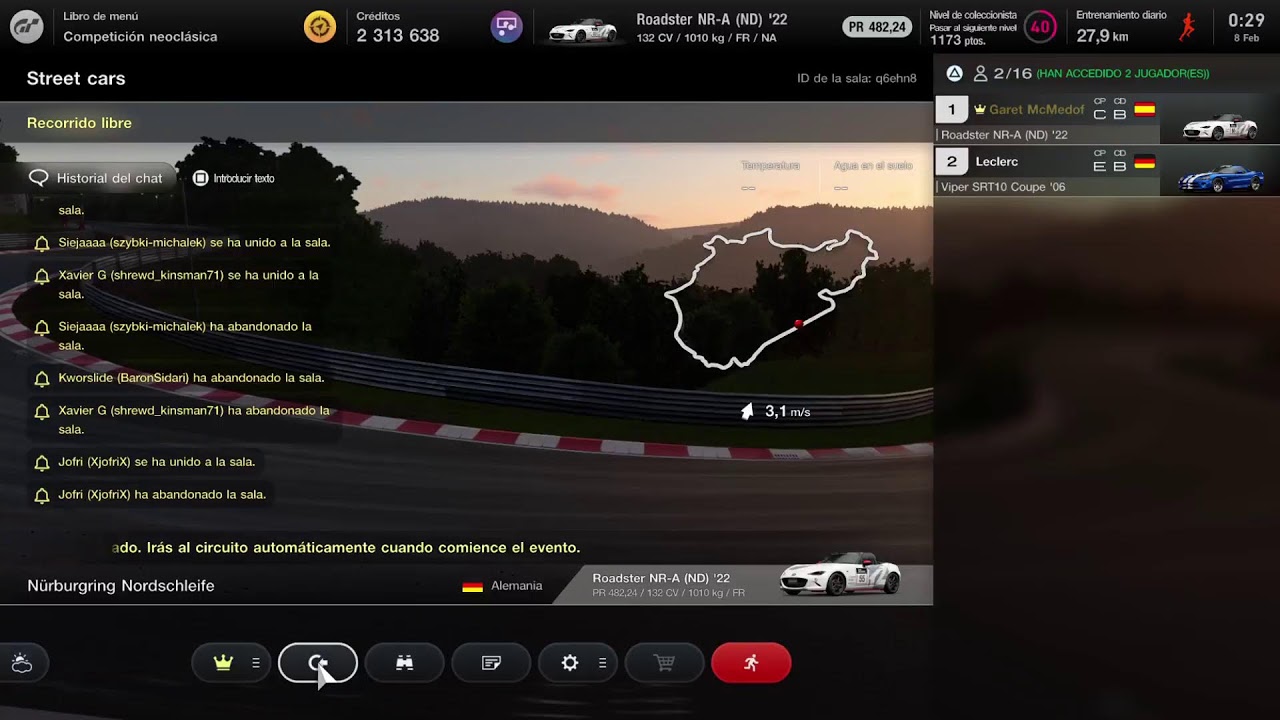Viewport: 1280px width, 720px height.
Task: Open the room notes message button
Action: (x=491, y=663)
